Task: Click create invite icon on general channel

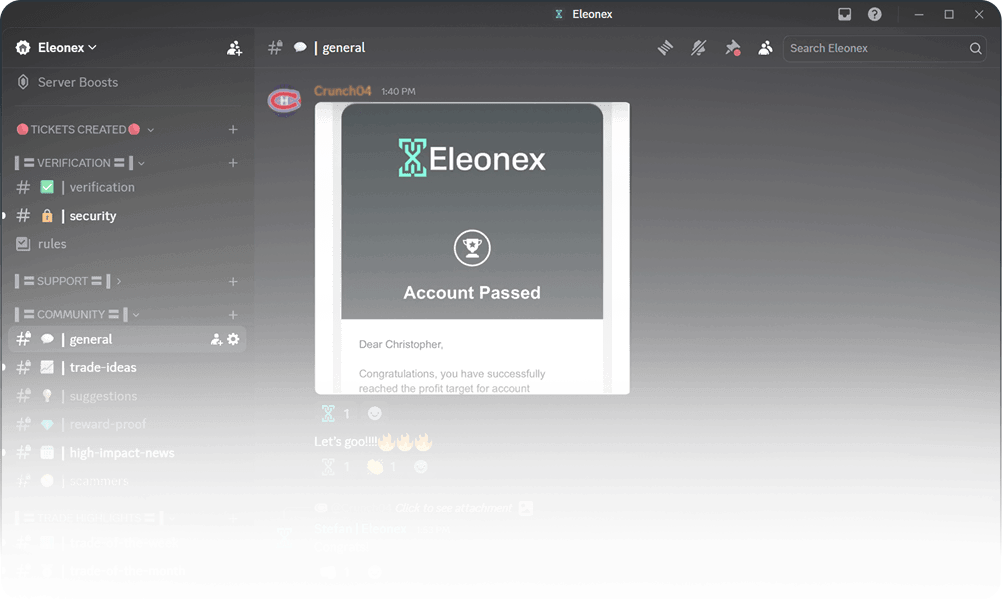Action: pyautogui.click(x=217, y=340)
